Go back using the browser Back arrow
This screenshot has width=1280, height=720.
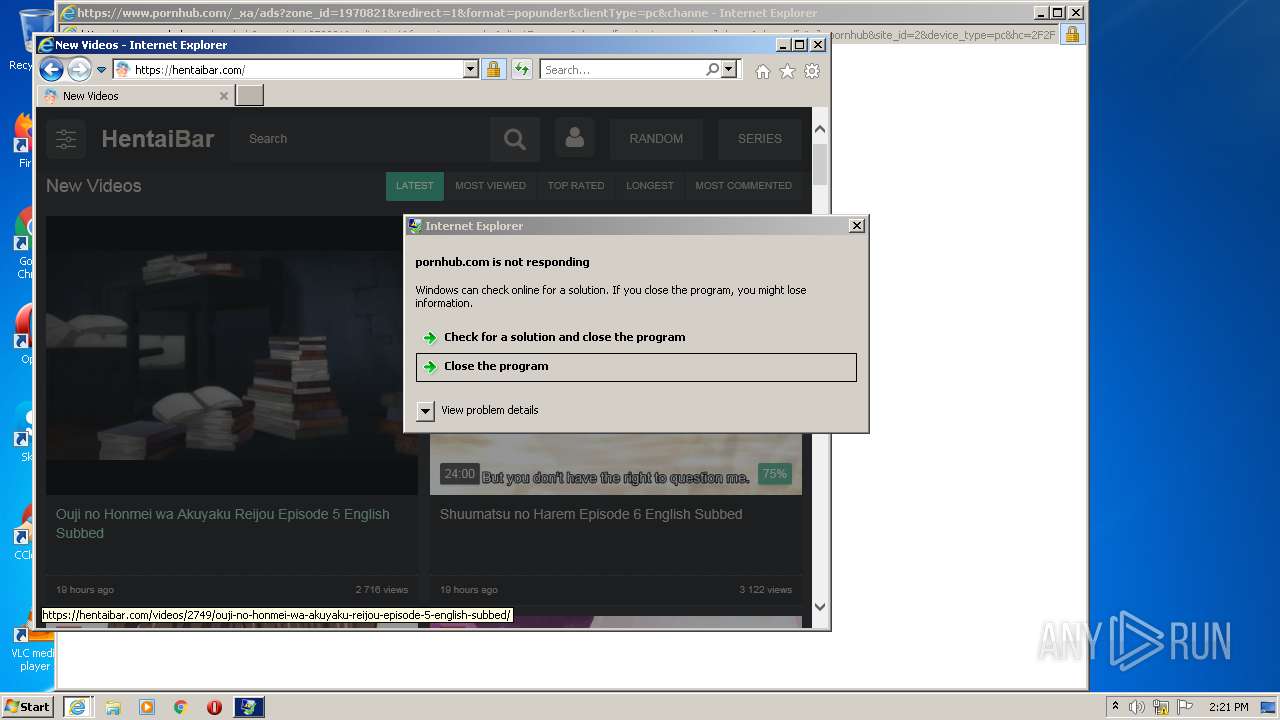click(51, 69)
